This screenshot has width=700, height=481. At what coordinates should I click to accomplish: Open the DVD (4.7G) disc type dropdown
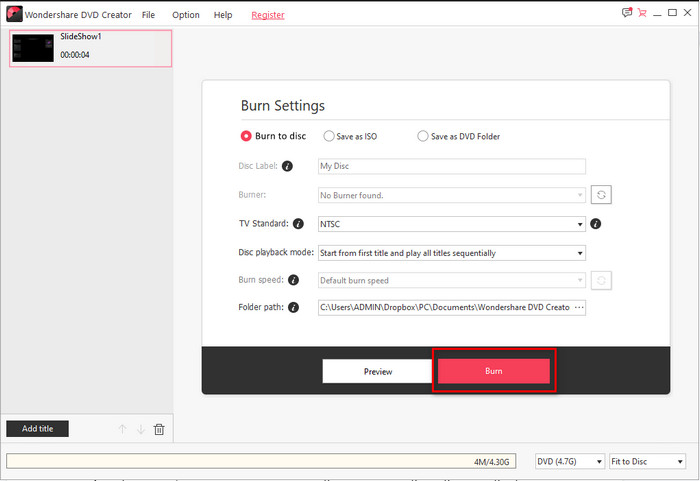[x=570, y=461]
